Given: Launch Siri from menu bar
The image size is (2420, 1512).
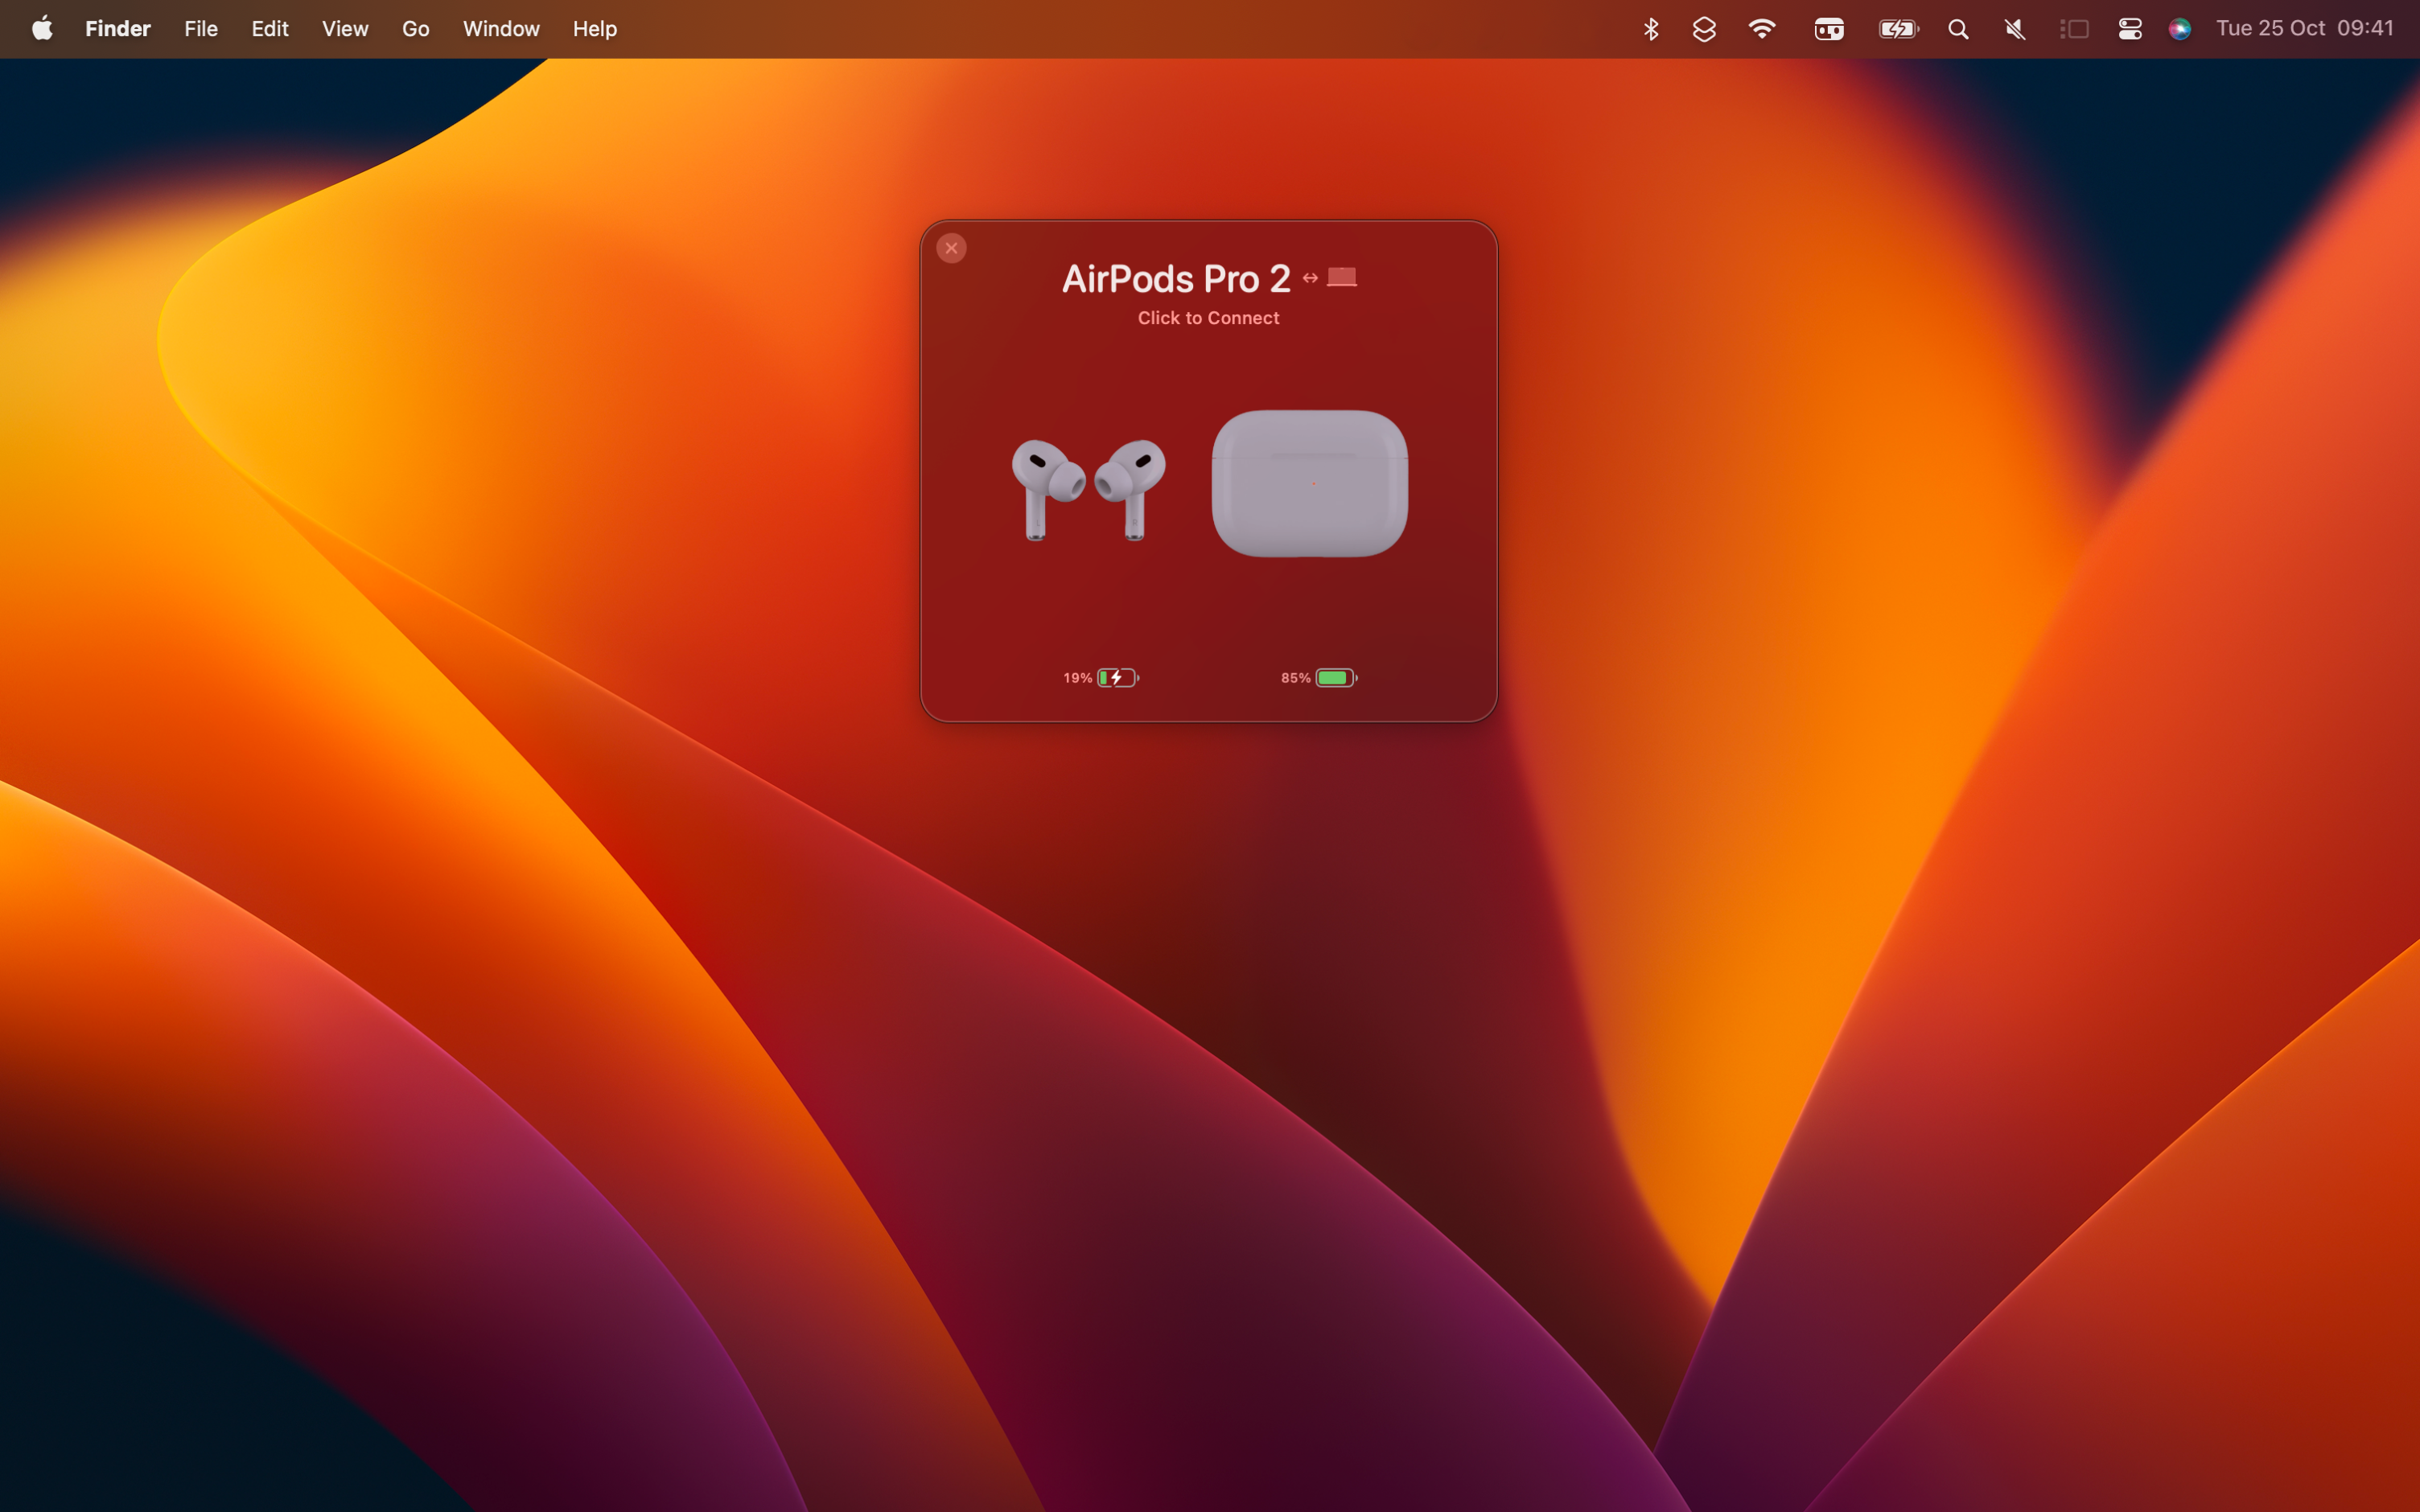Looking at the screenshot, I should pyautogui.click(x=2180, y=29).
